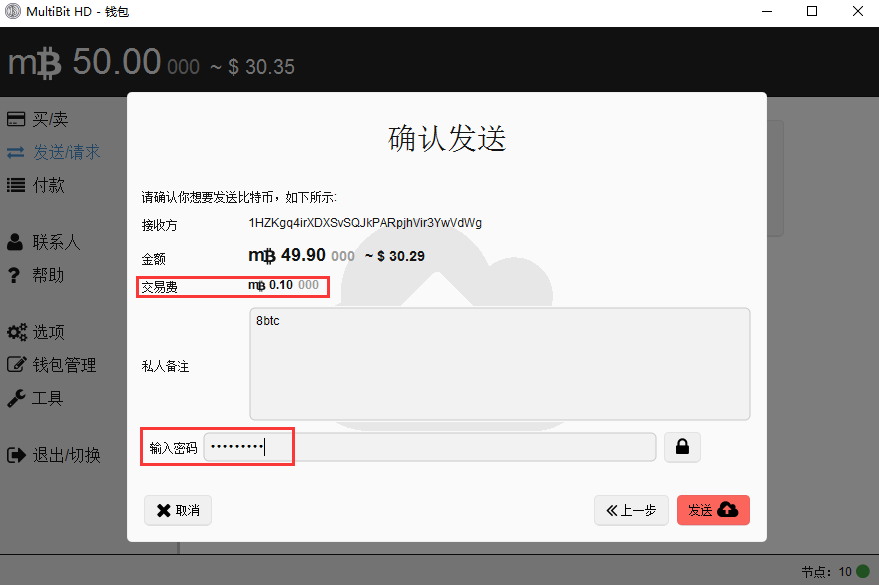Select 发送/请求 in the sidebar

[66, 152]
